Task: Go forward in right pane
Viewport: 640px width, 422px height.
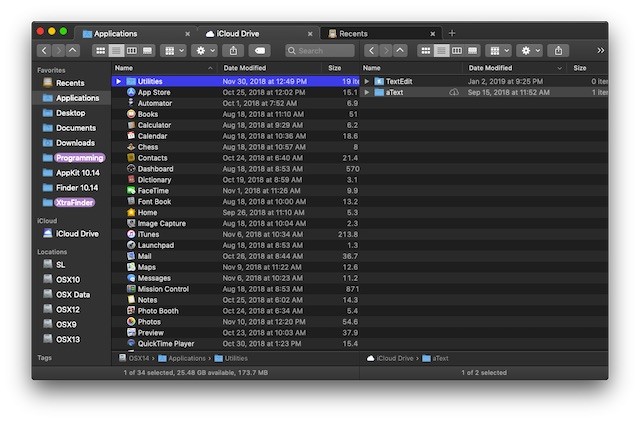Action: click(386, 51)
